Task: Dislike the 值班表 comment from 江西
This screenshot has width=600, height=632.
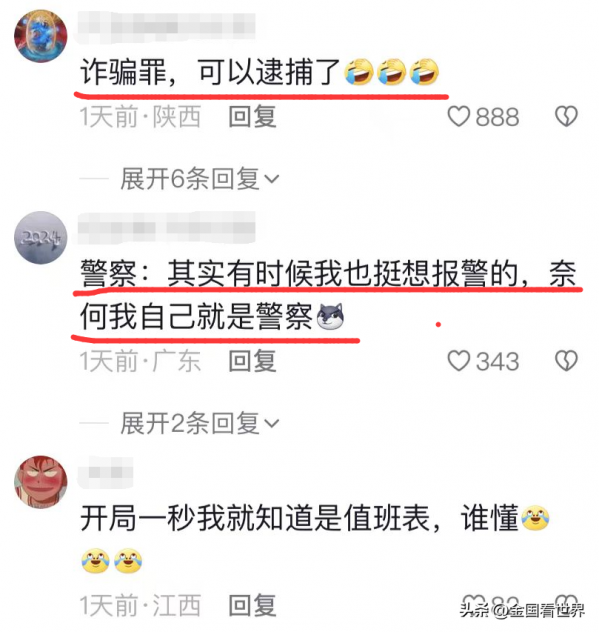Action: (x=567, y=603)
